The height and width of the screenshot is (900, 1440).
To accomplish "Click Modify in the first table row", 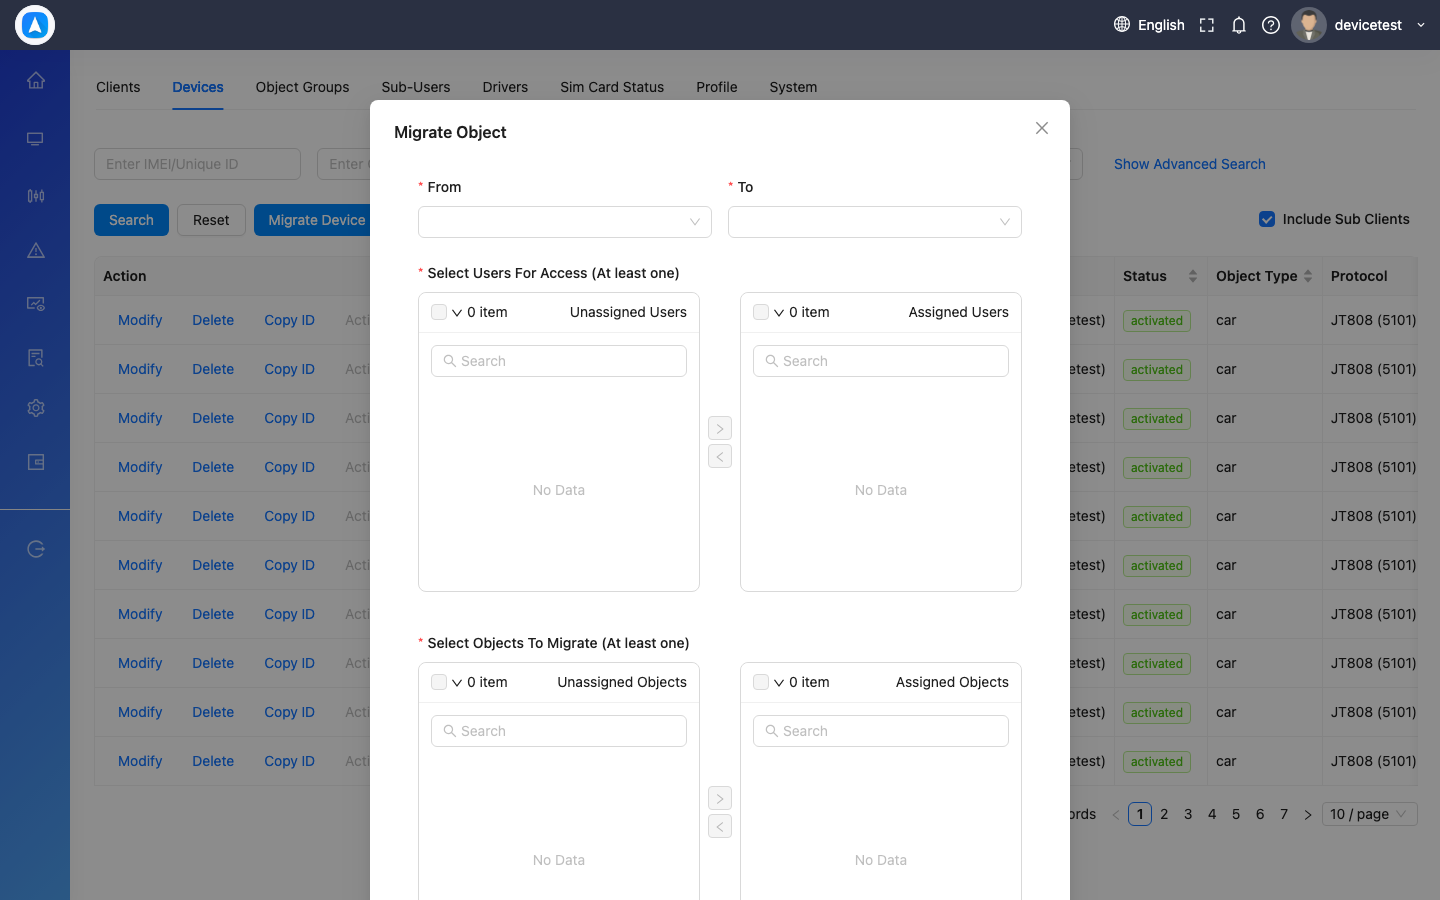I will [x=140, y=320].
